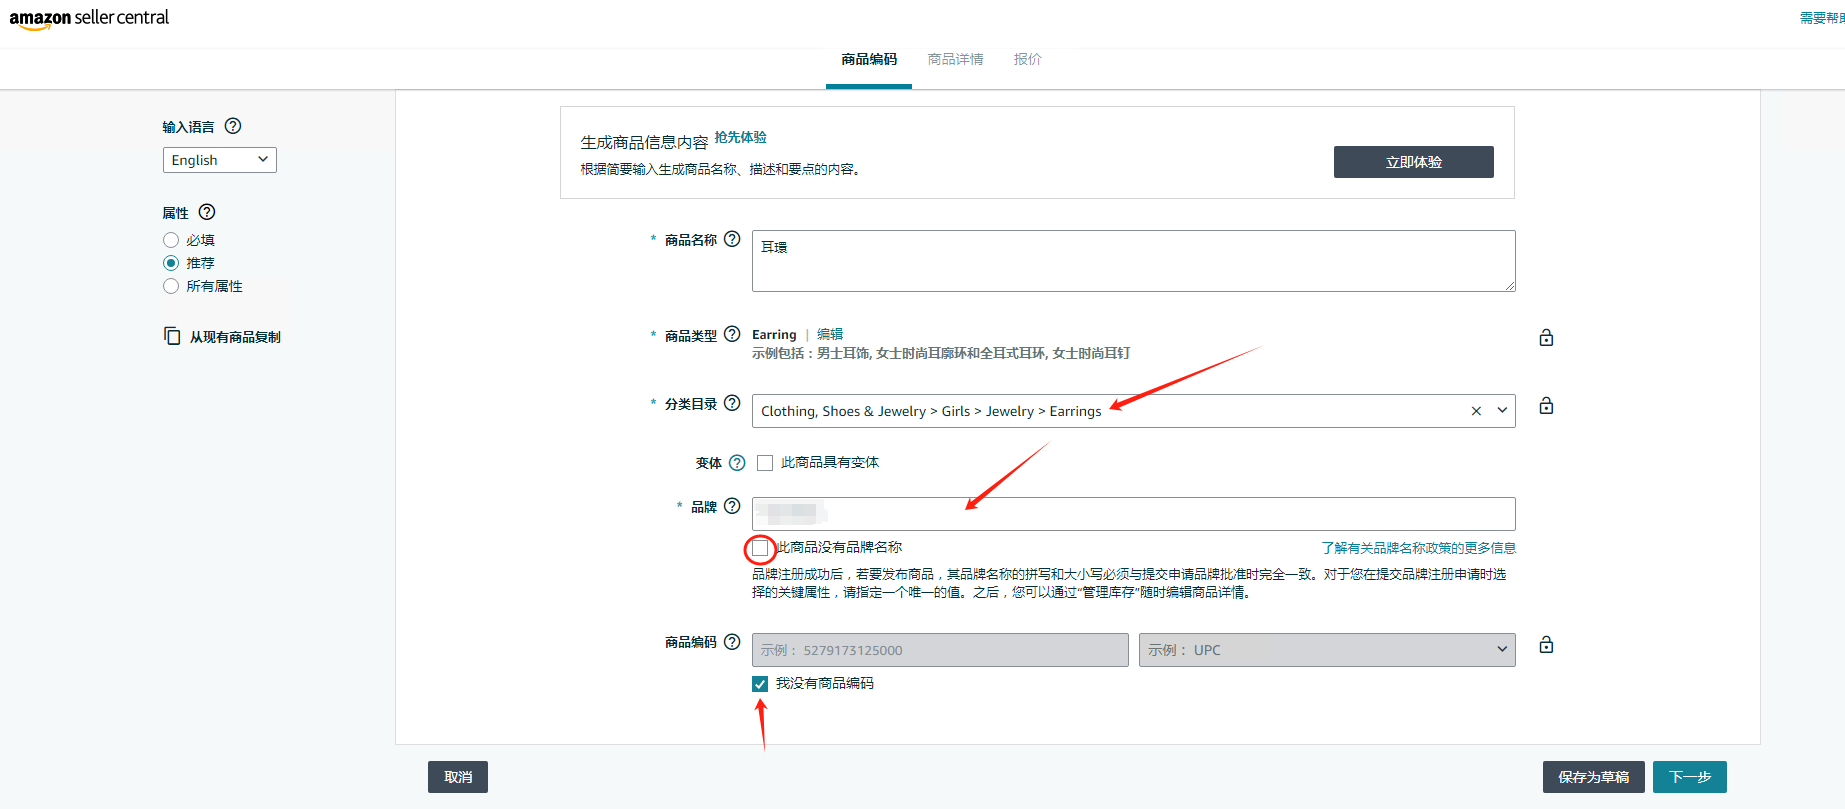Open help icon next to 变体
This screenshot has width=1845, height=809.
pyautogui.click(x=737, y=462)
